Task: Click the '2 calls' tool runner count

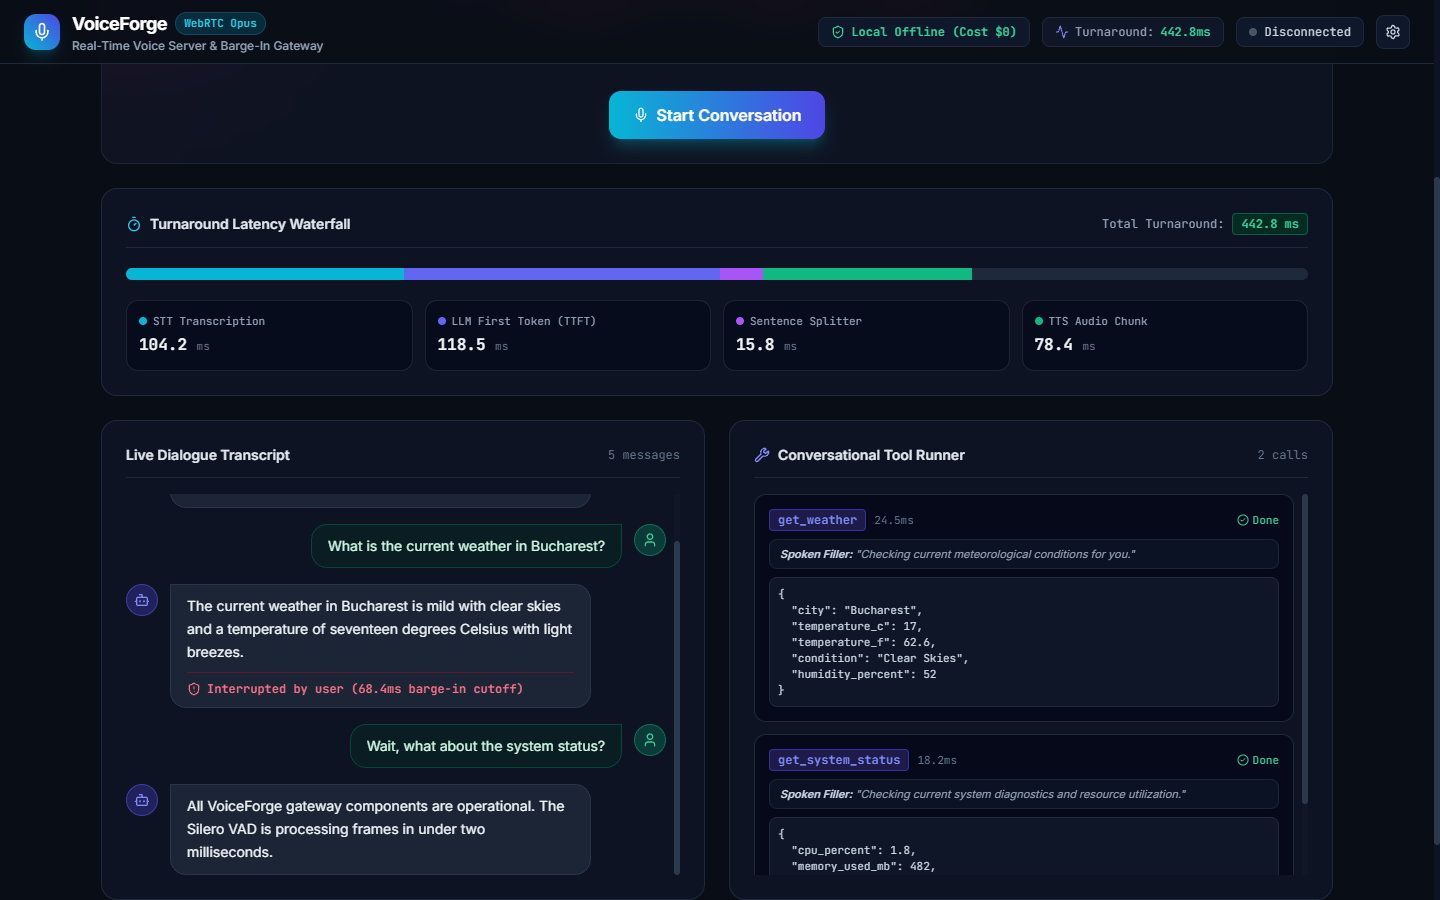Action: click(x=1283, y=455)
